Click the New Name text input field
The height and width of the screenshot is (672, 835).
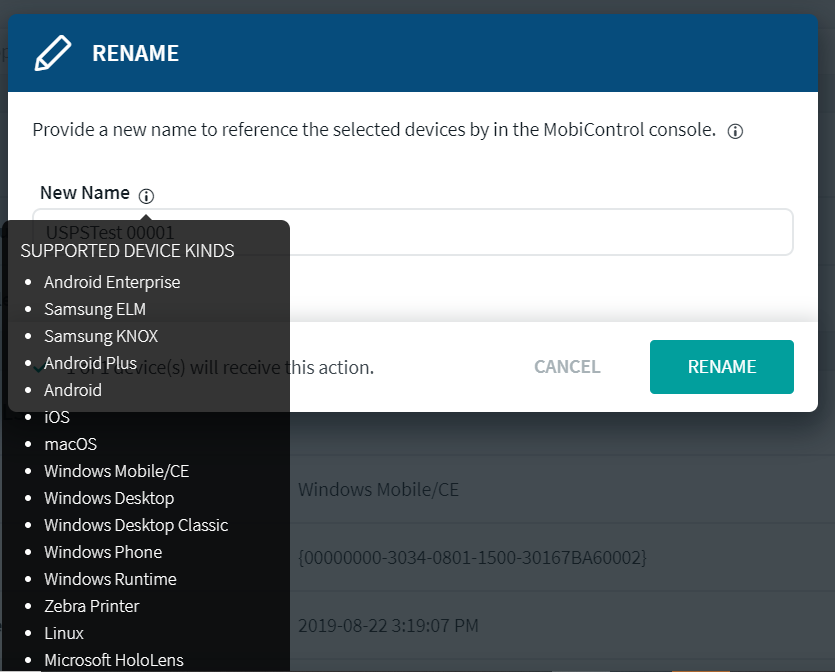[540, 232]
